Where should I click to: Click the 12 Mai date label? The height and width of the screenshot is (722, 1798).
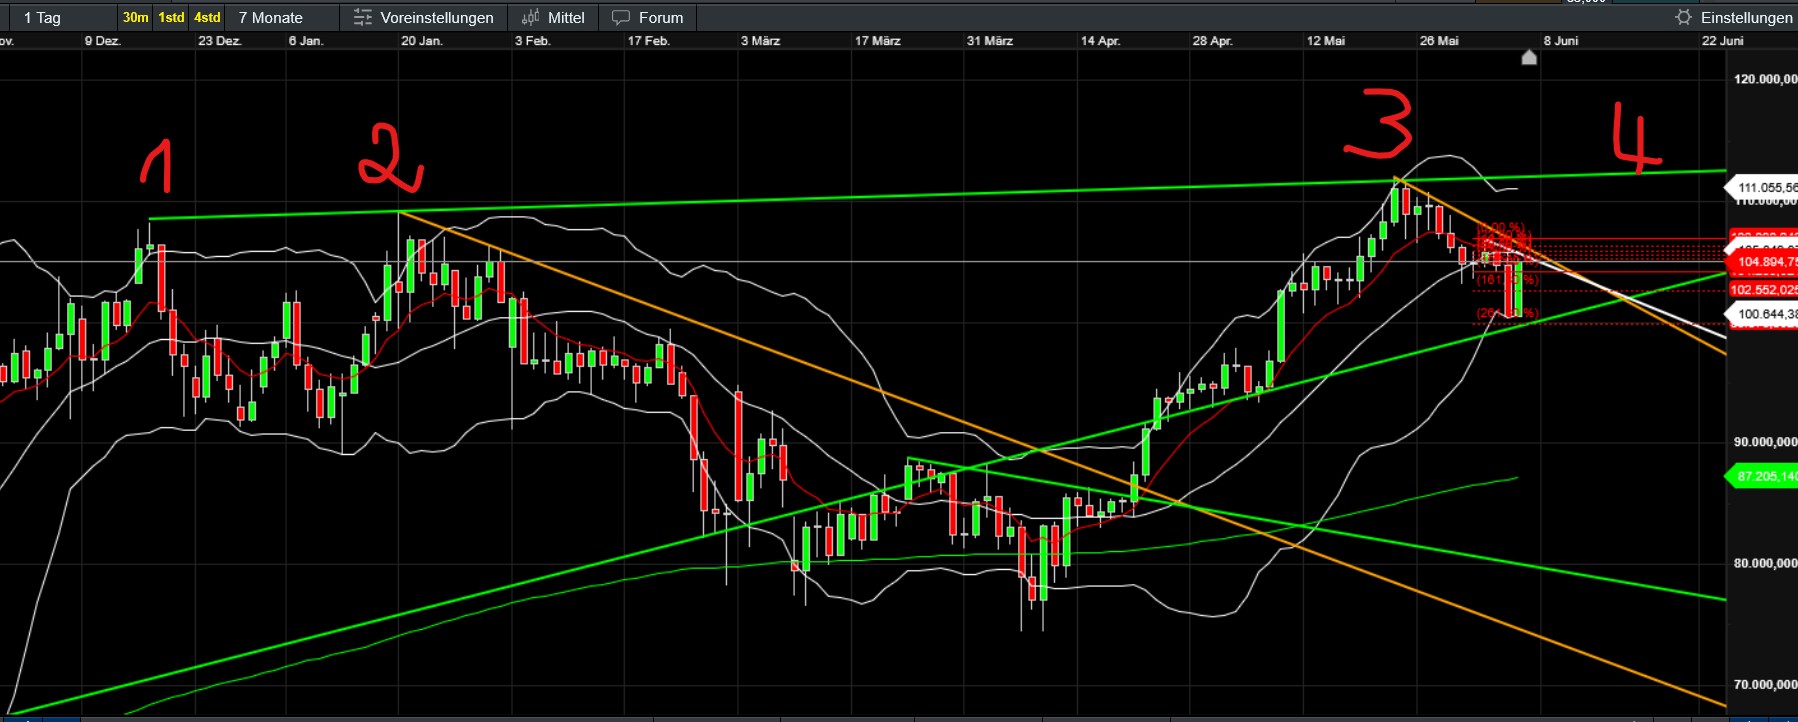(1325, 41)
